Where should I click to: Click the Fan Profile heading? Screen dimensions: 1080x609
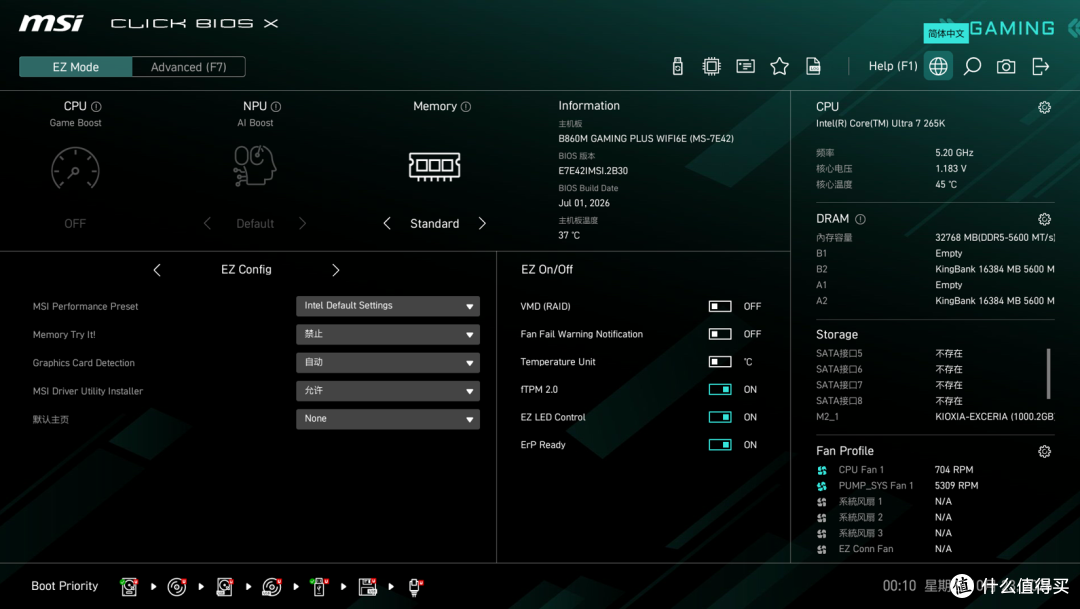click(844, 451)
